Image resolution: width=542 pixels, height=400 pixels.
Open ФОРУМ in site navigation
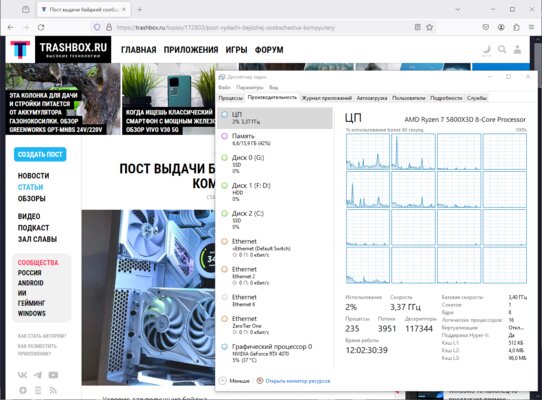coord(269,50)
